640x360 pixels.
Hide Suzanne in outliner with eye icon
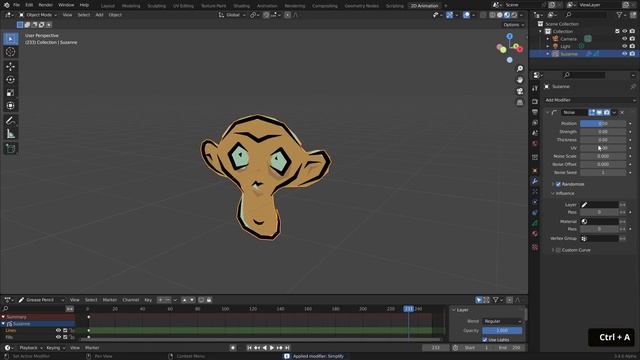coord(624,54)
